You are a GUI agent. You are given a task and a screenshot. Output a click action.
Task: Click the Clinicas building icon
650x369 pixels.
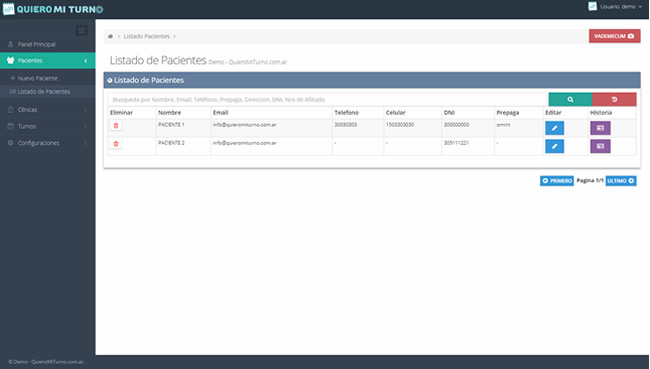[10, 109]
